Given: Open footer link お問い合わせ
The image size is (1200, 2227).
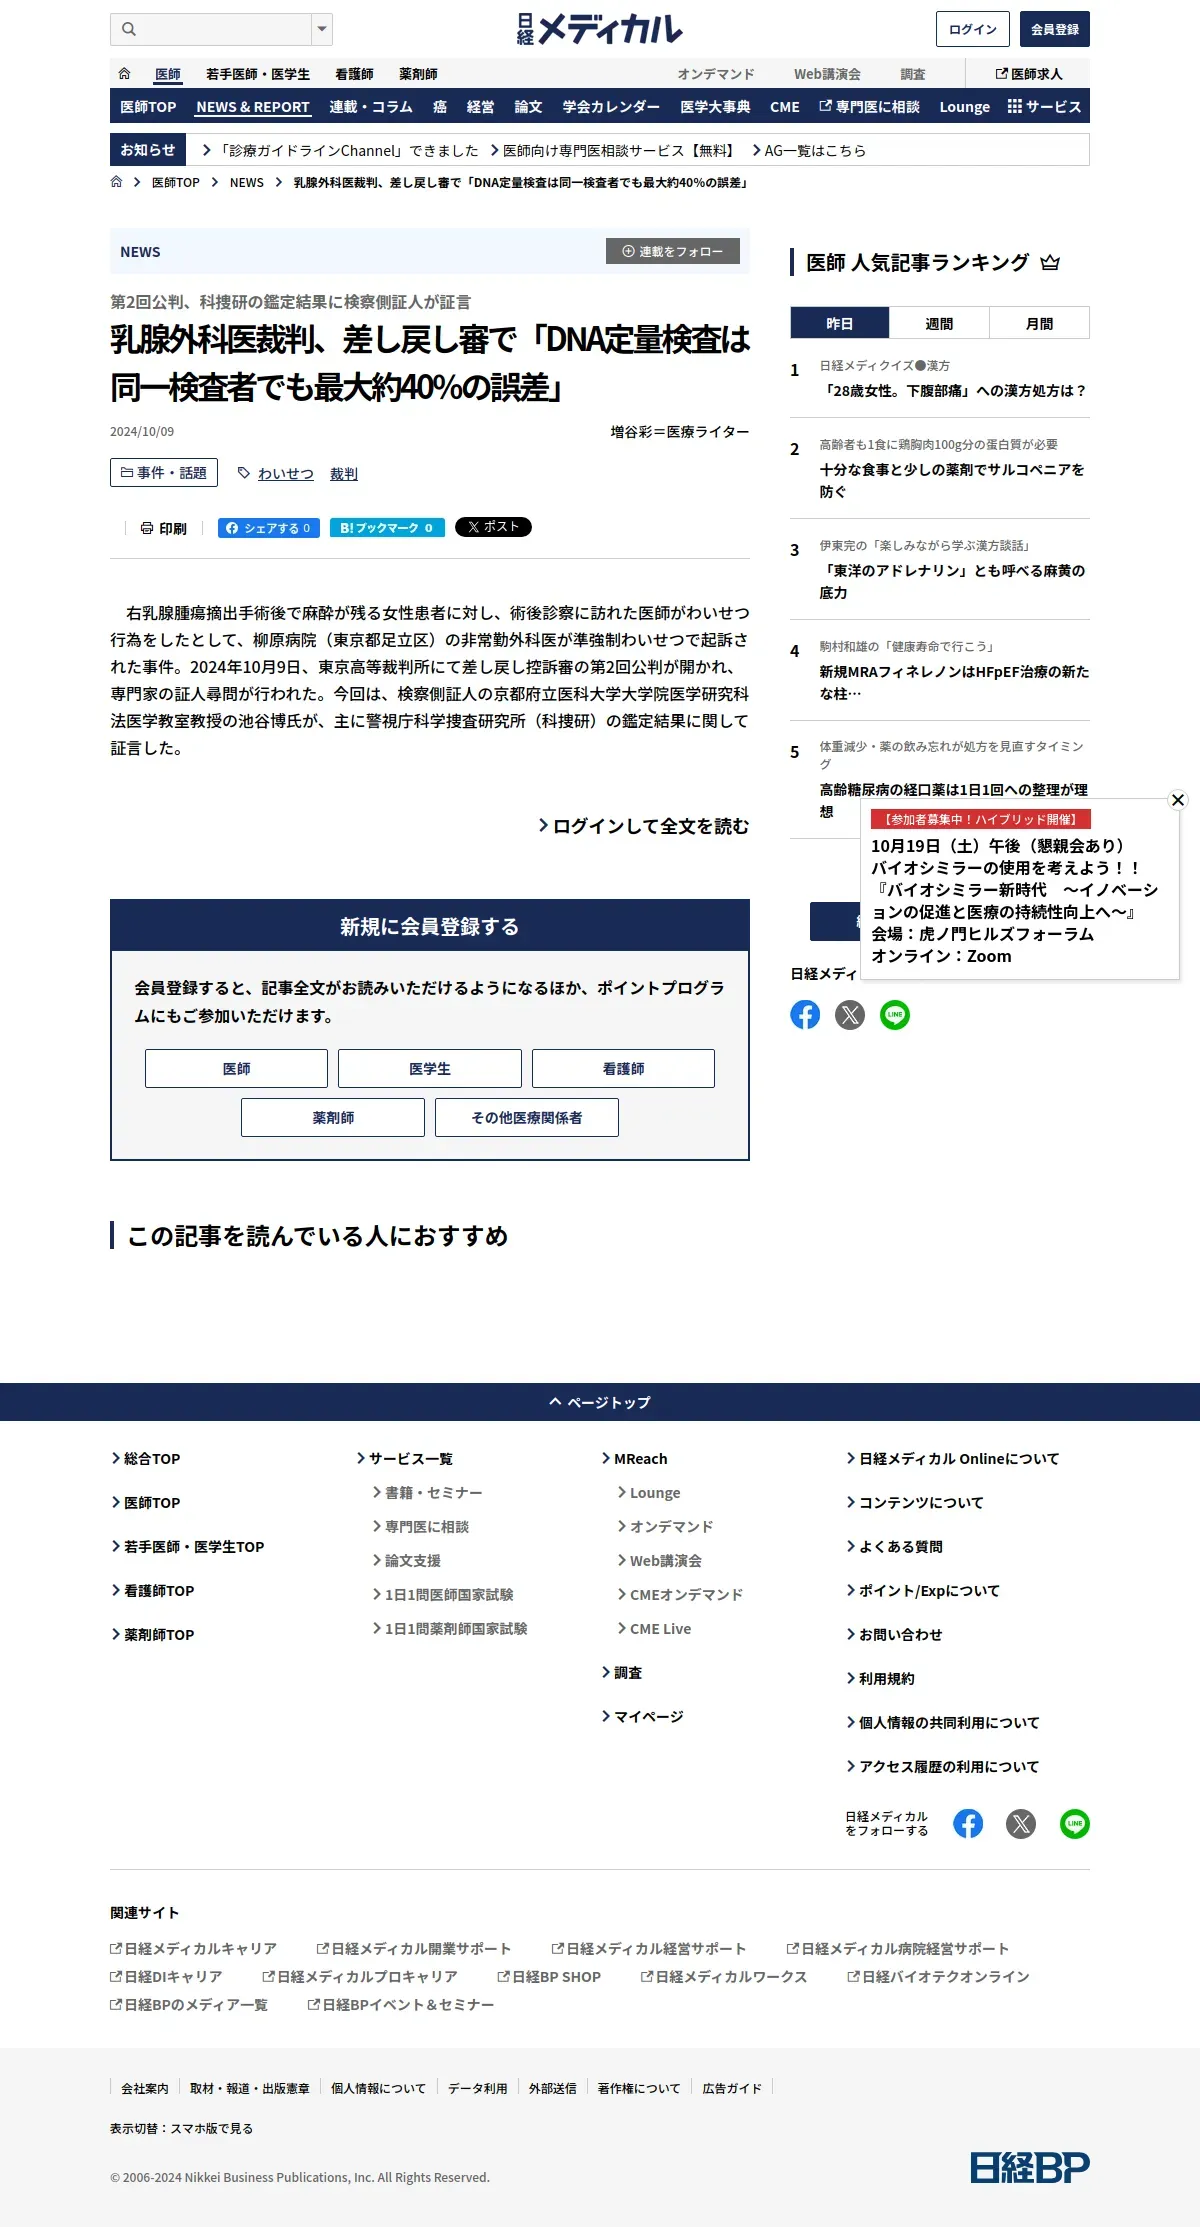Looking at the screenshot, I should click(895, 1635).
